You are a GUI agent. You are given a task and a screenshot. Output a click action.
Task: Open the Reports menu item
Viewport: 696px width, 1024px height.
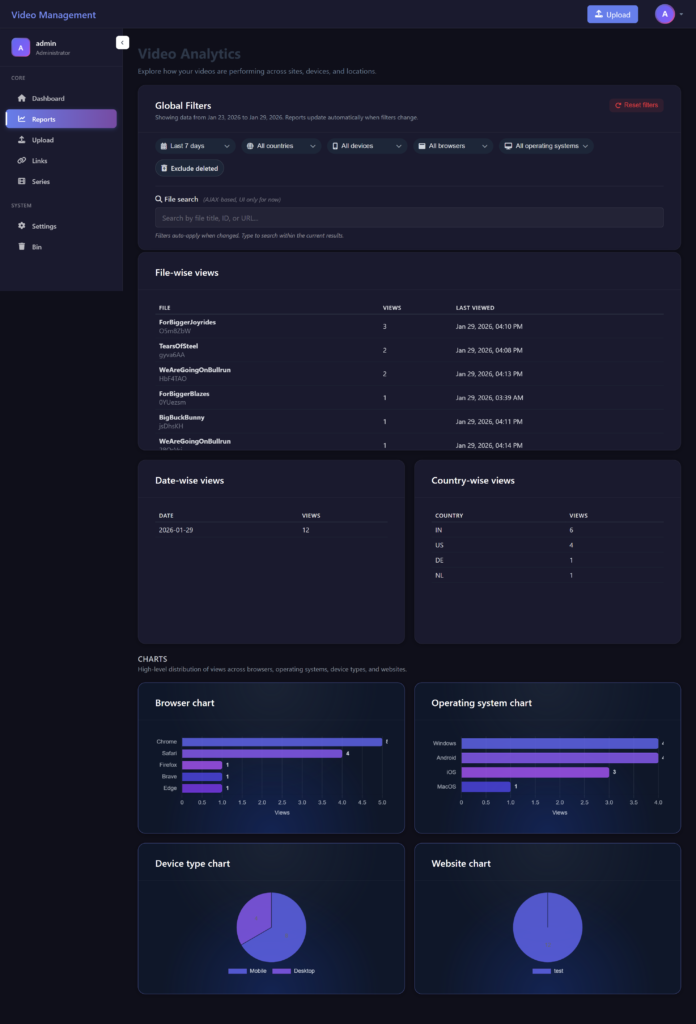click(61, 119)
